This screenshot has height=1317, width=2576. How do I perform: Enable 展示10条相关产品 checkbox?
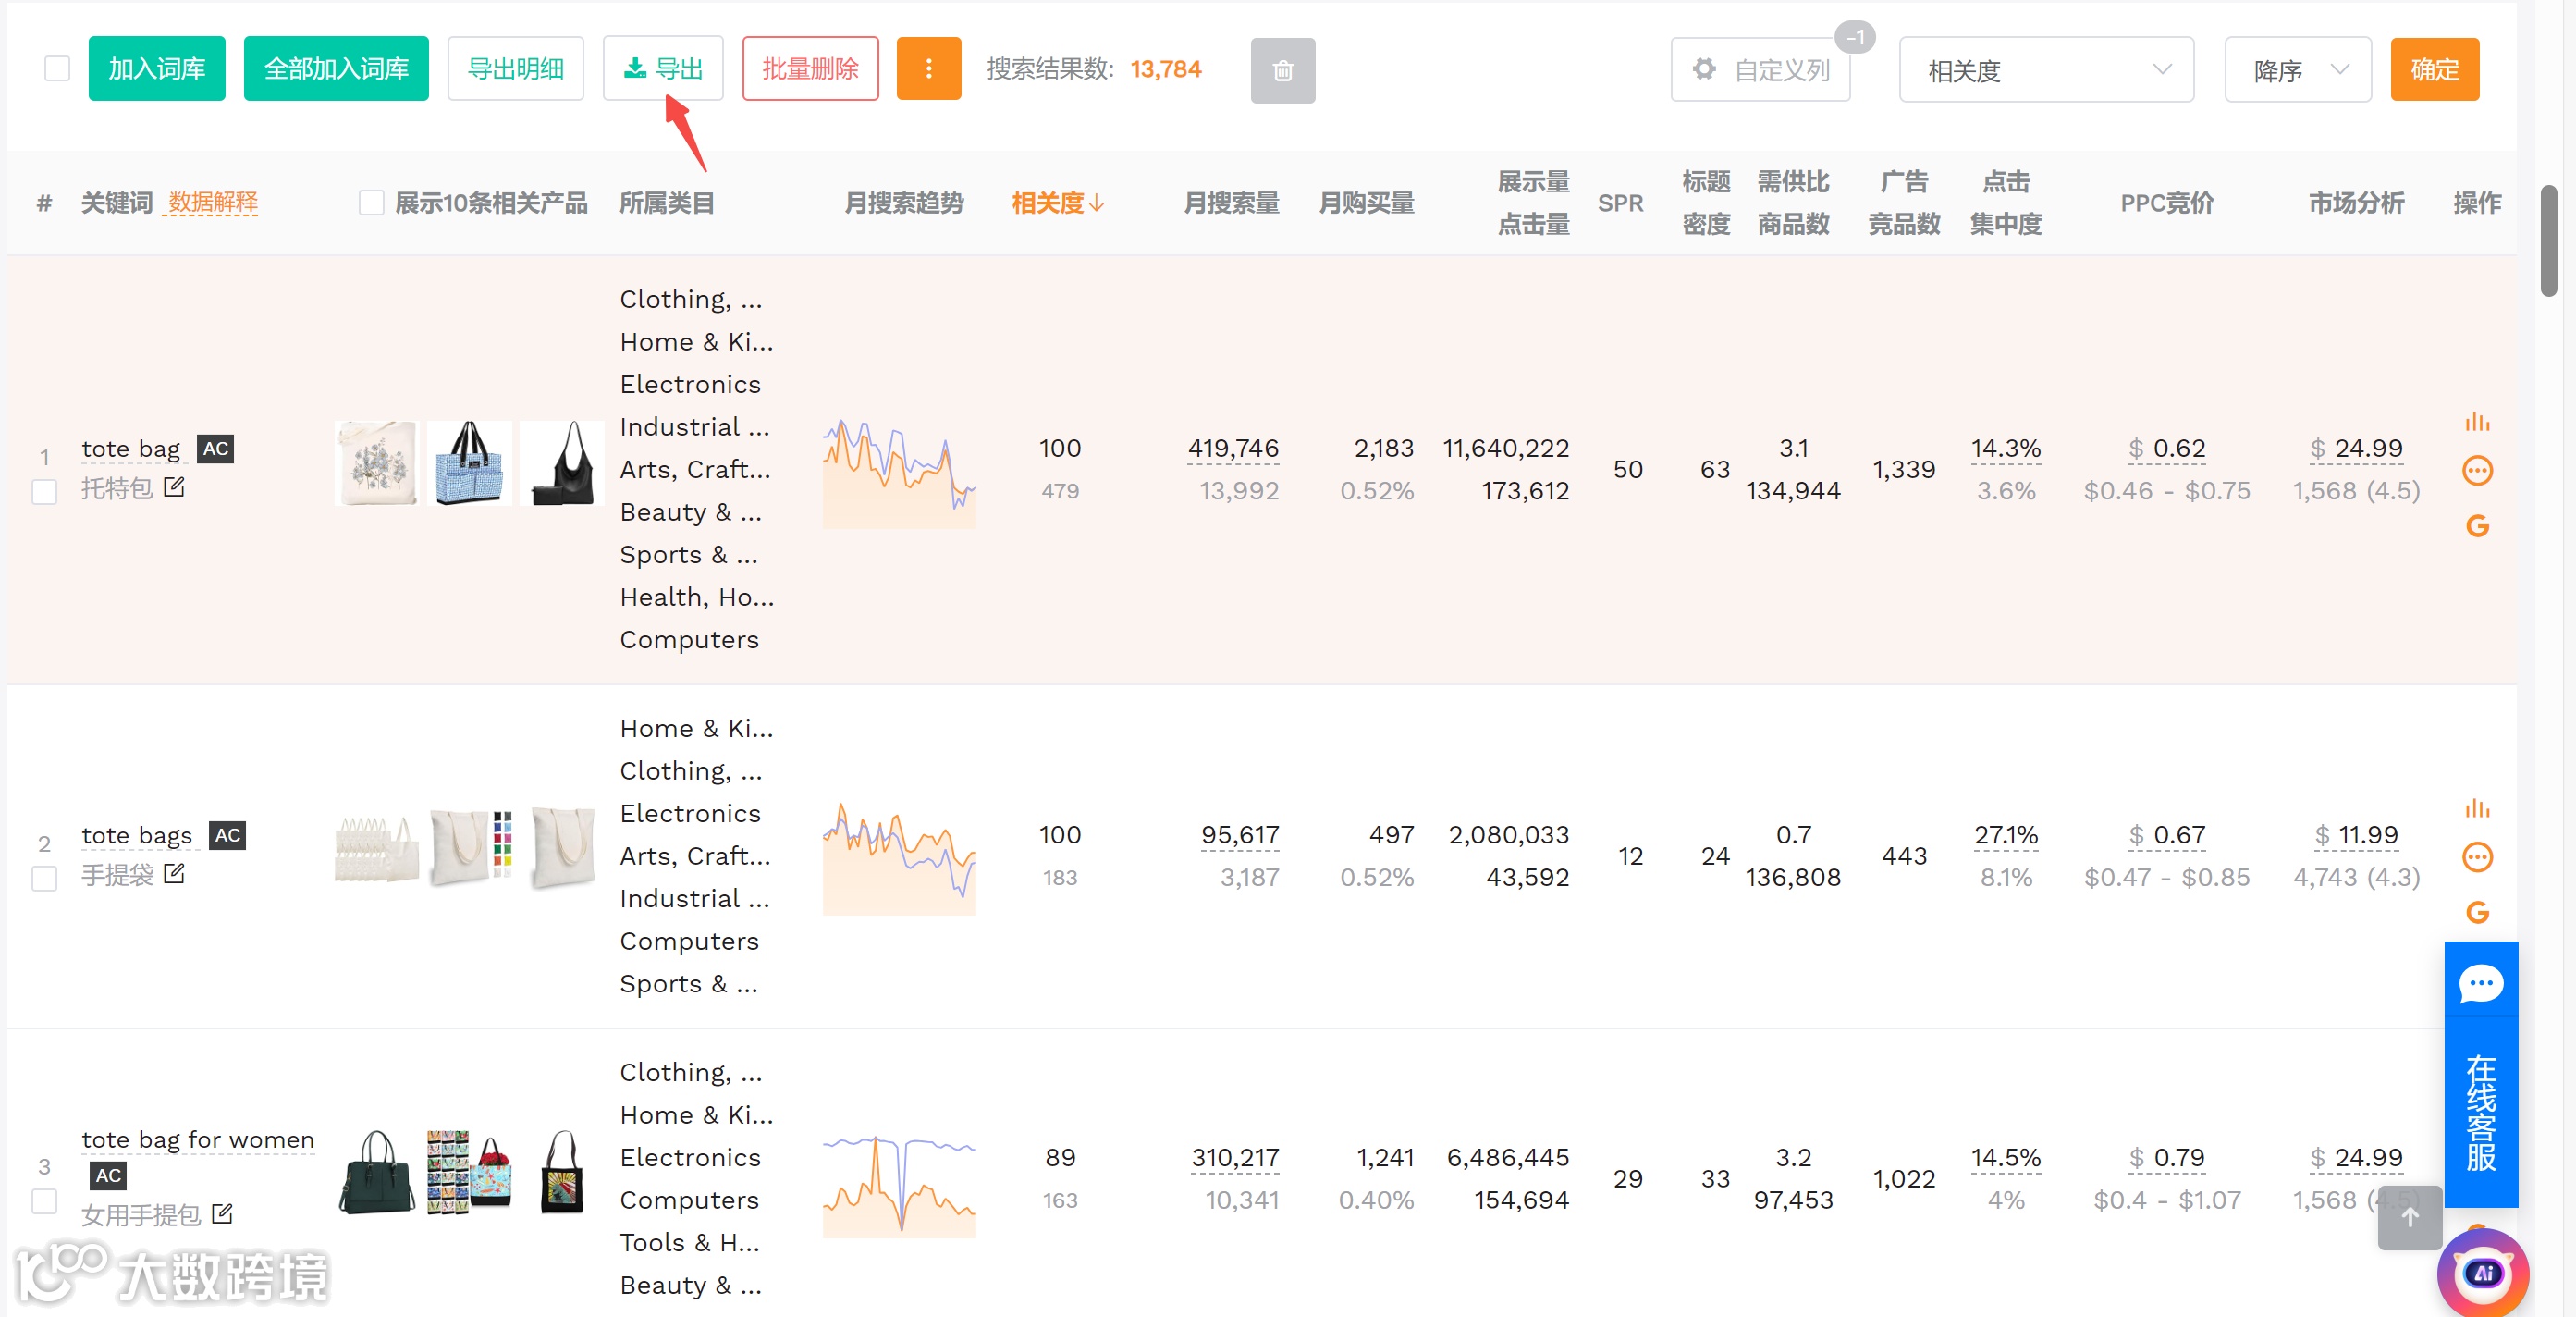click(371, 203)
